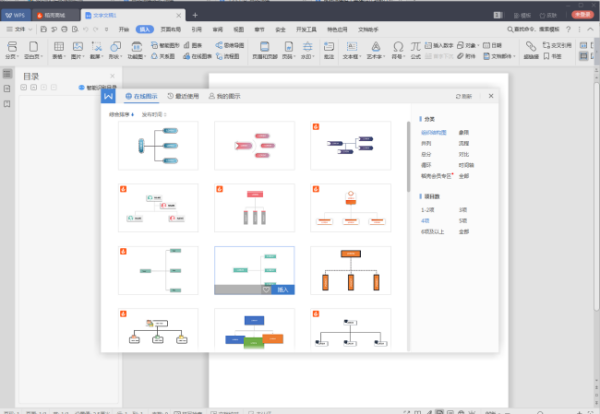The width and height of the screenshot is (600, 414).
Task: Click the undo arrow icon
Action: (x=85, y=29)
